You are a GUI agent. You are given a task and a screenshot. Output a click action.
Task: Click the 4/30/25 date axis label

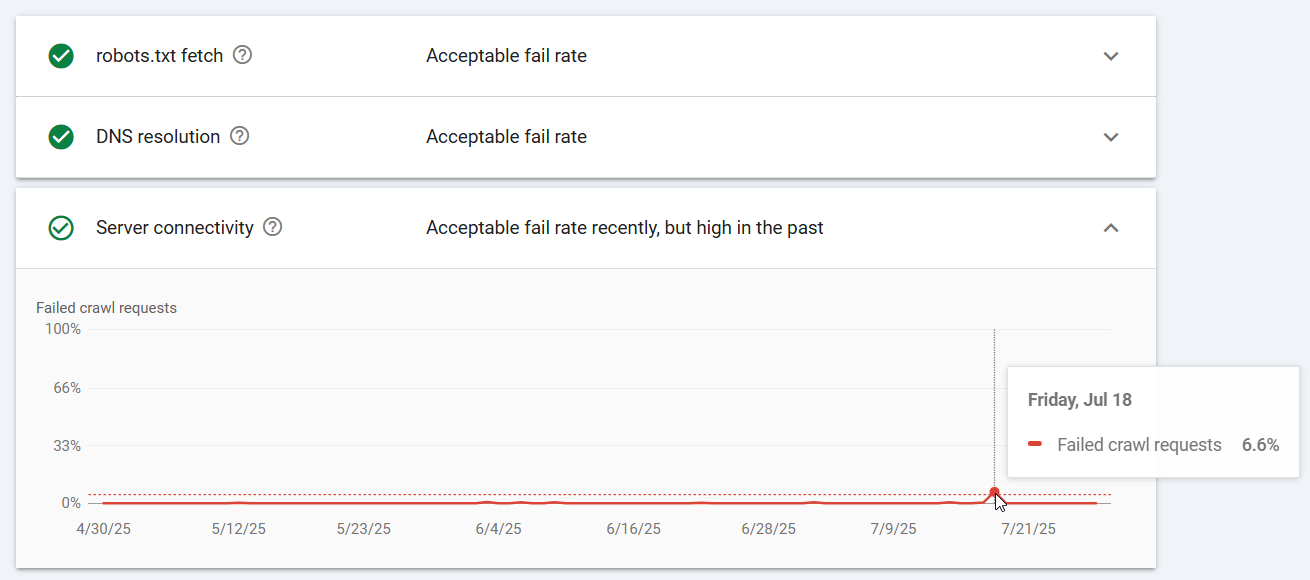[x=103, y=529]
